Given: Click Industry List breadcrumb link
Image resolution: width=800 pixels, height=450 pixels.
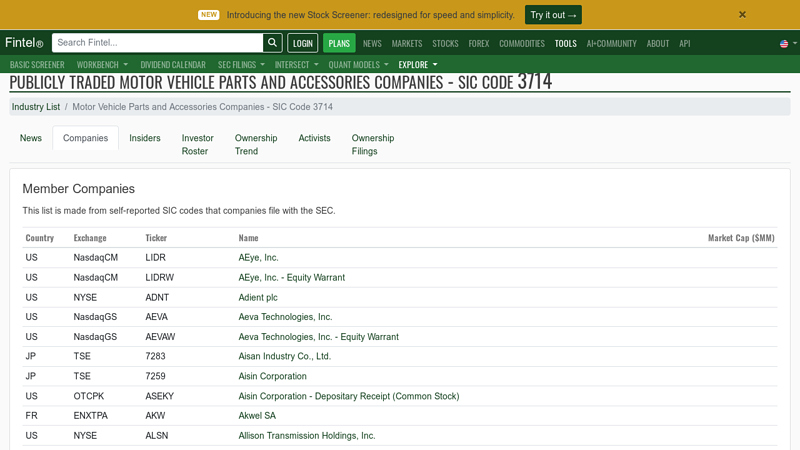Looking at the screenshot, I should coord(36,107).
